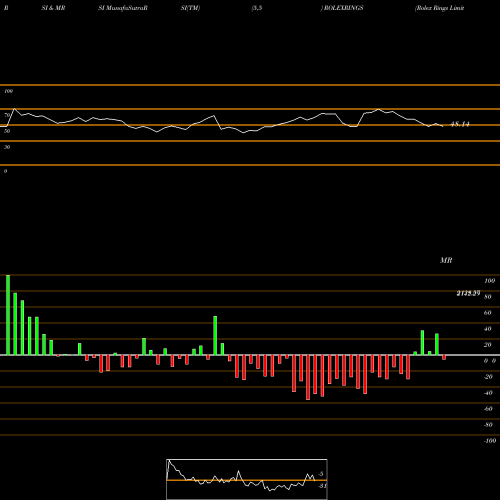The image size is (500, 500).
Task: Click the MR axis label -20
Action: [x=488, y=377]
